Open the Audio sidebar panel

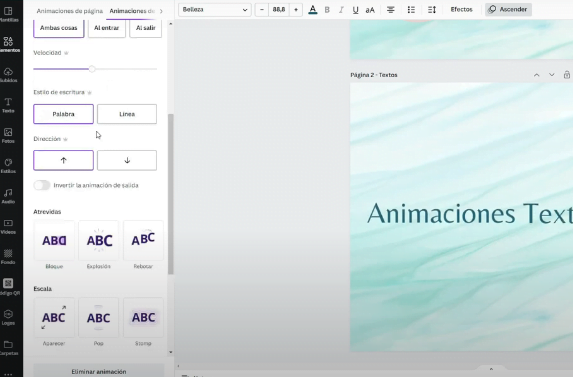8,196
